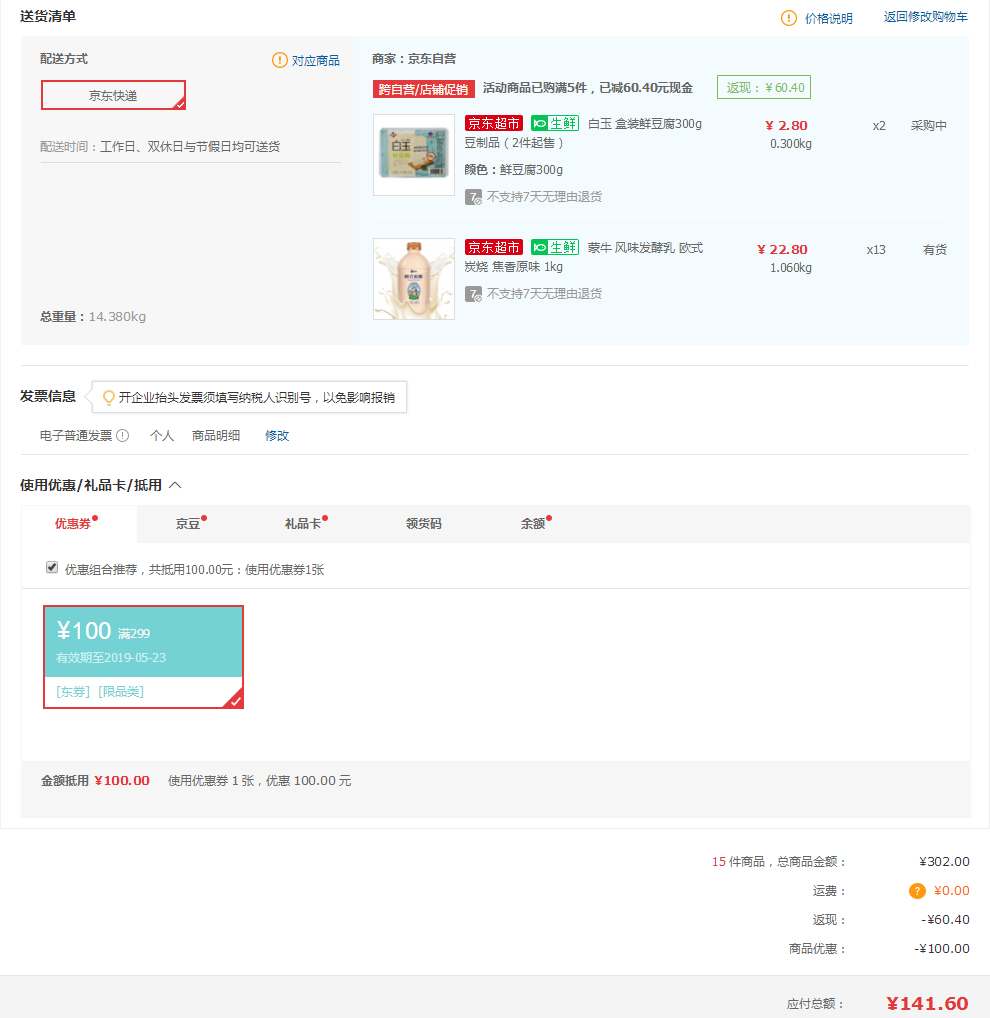Click 生鲜 tag on tofu item
Viewport: 990px width, 1018px height.
554,123
